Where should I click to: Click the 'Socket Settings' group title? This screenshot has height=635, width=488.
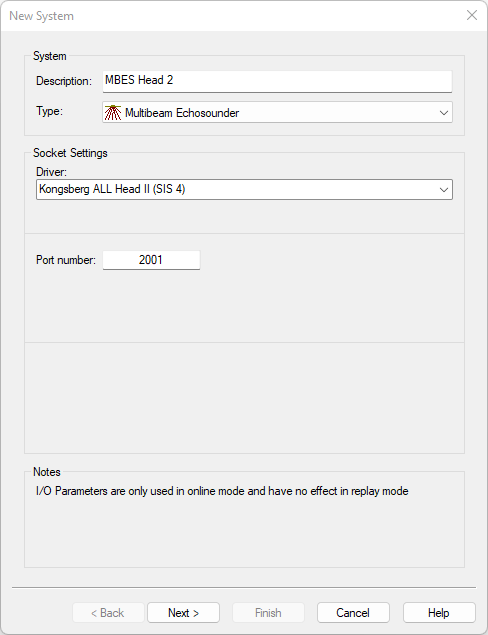coord(70,153)
